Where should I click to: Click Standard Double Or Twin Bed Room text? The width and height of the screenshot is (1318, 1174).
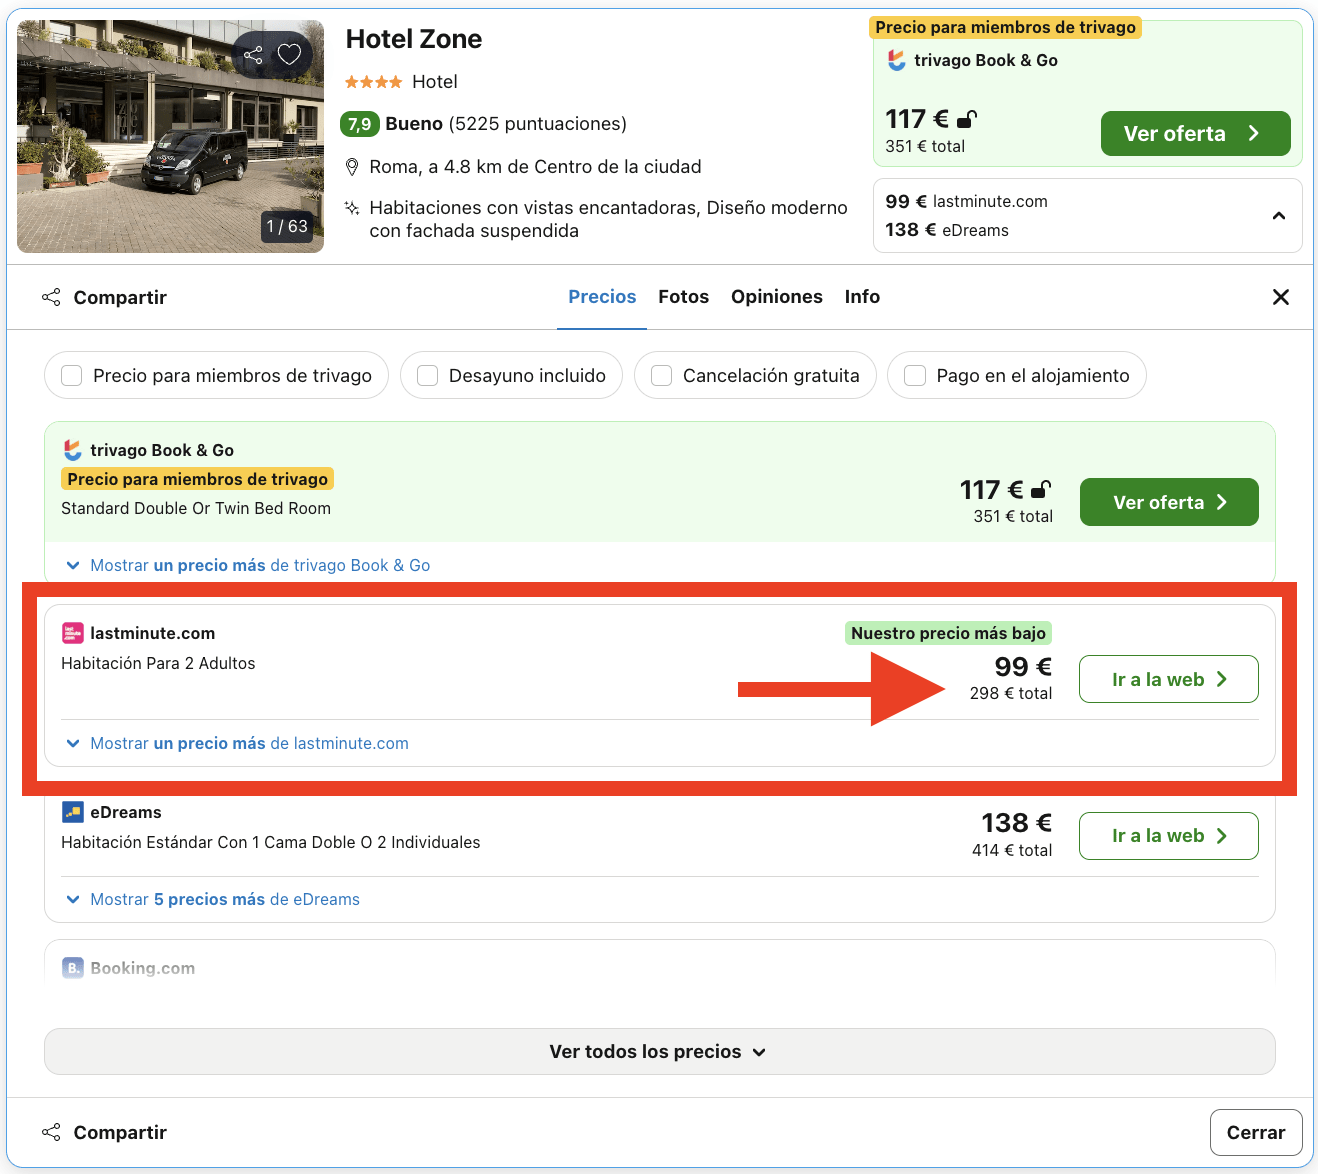pyautogui.click(x=196, y=508)
